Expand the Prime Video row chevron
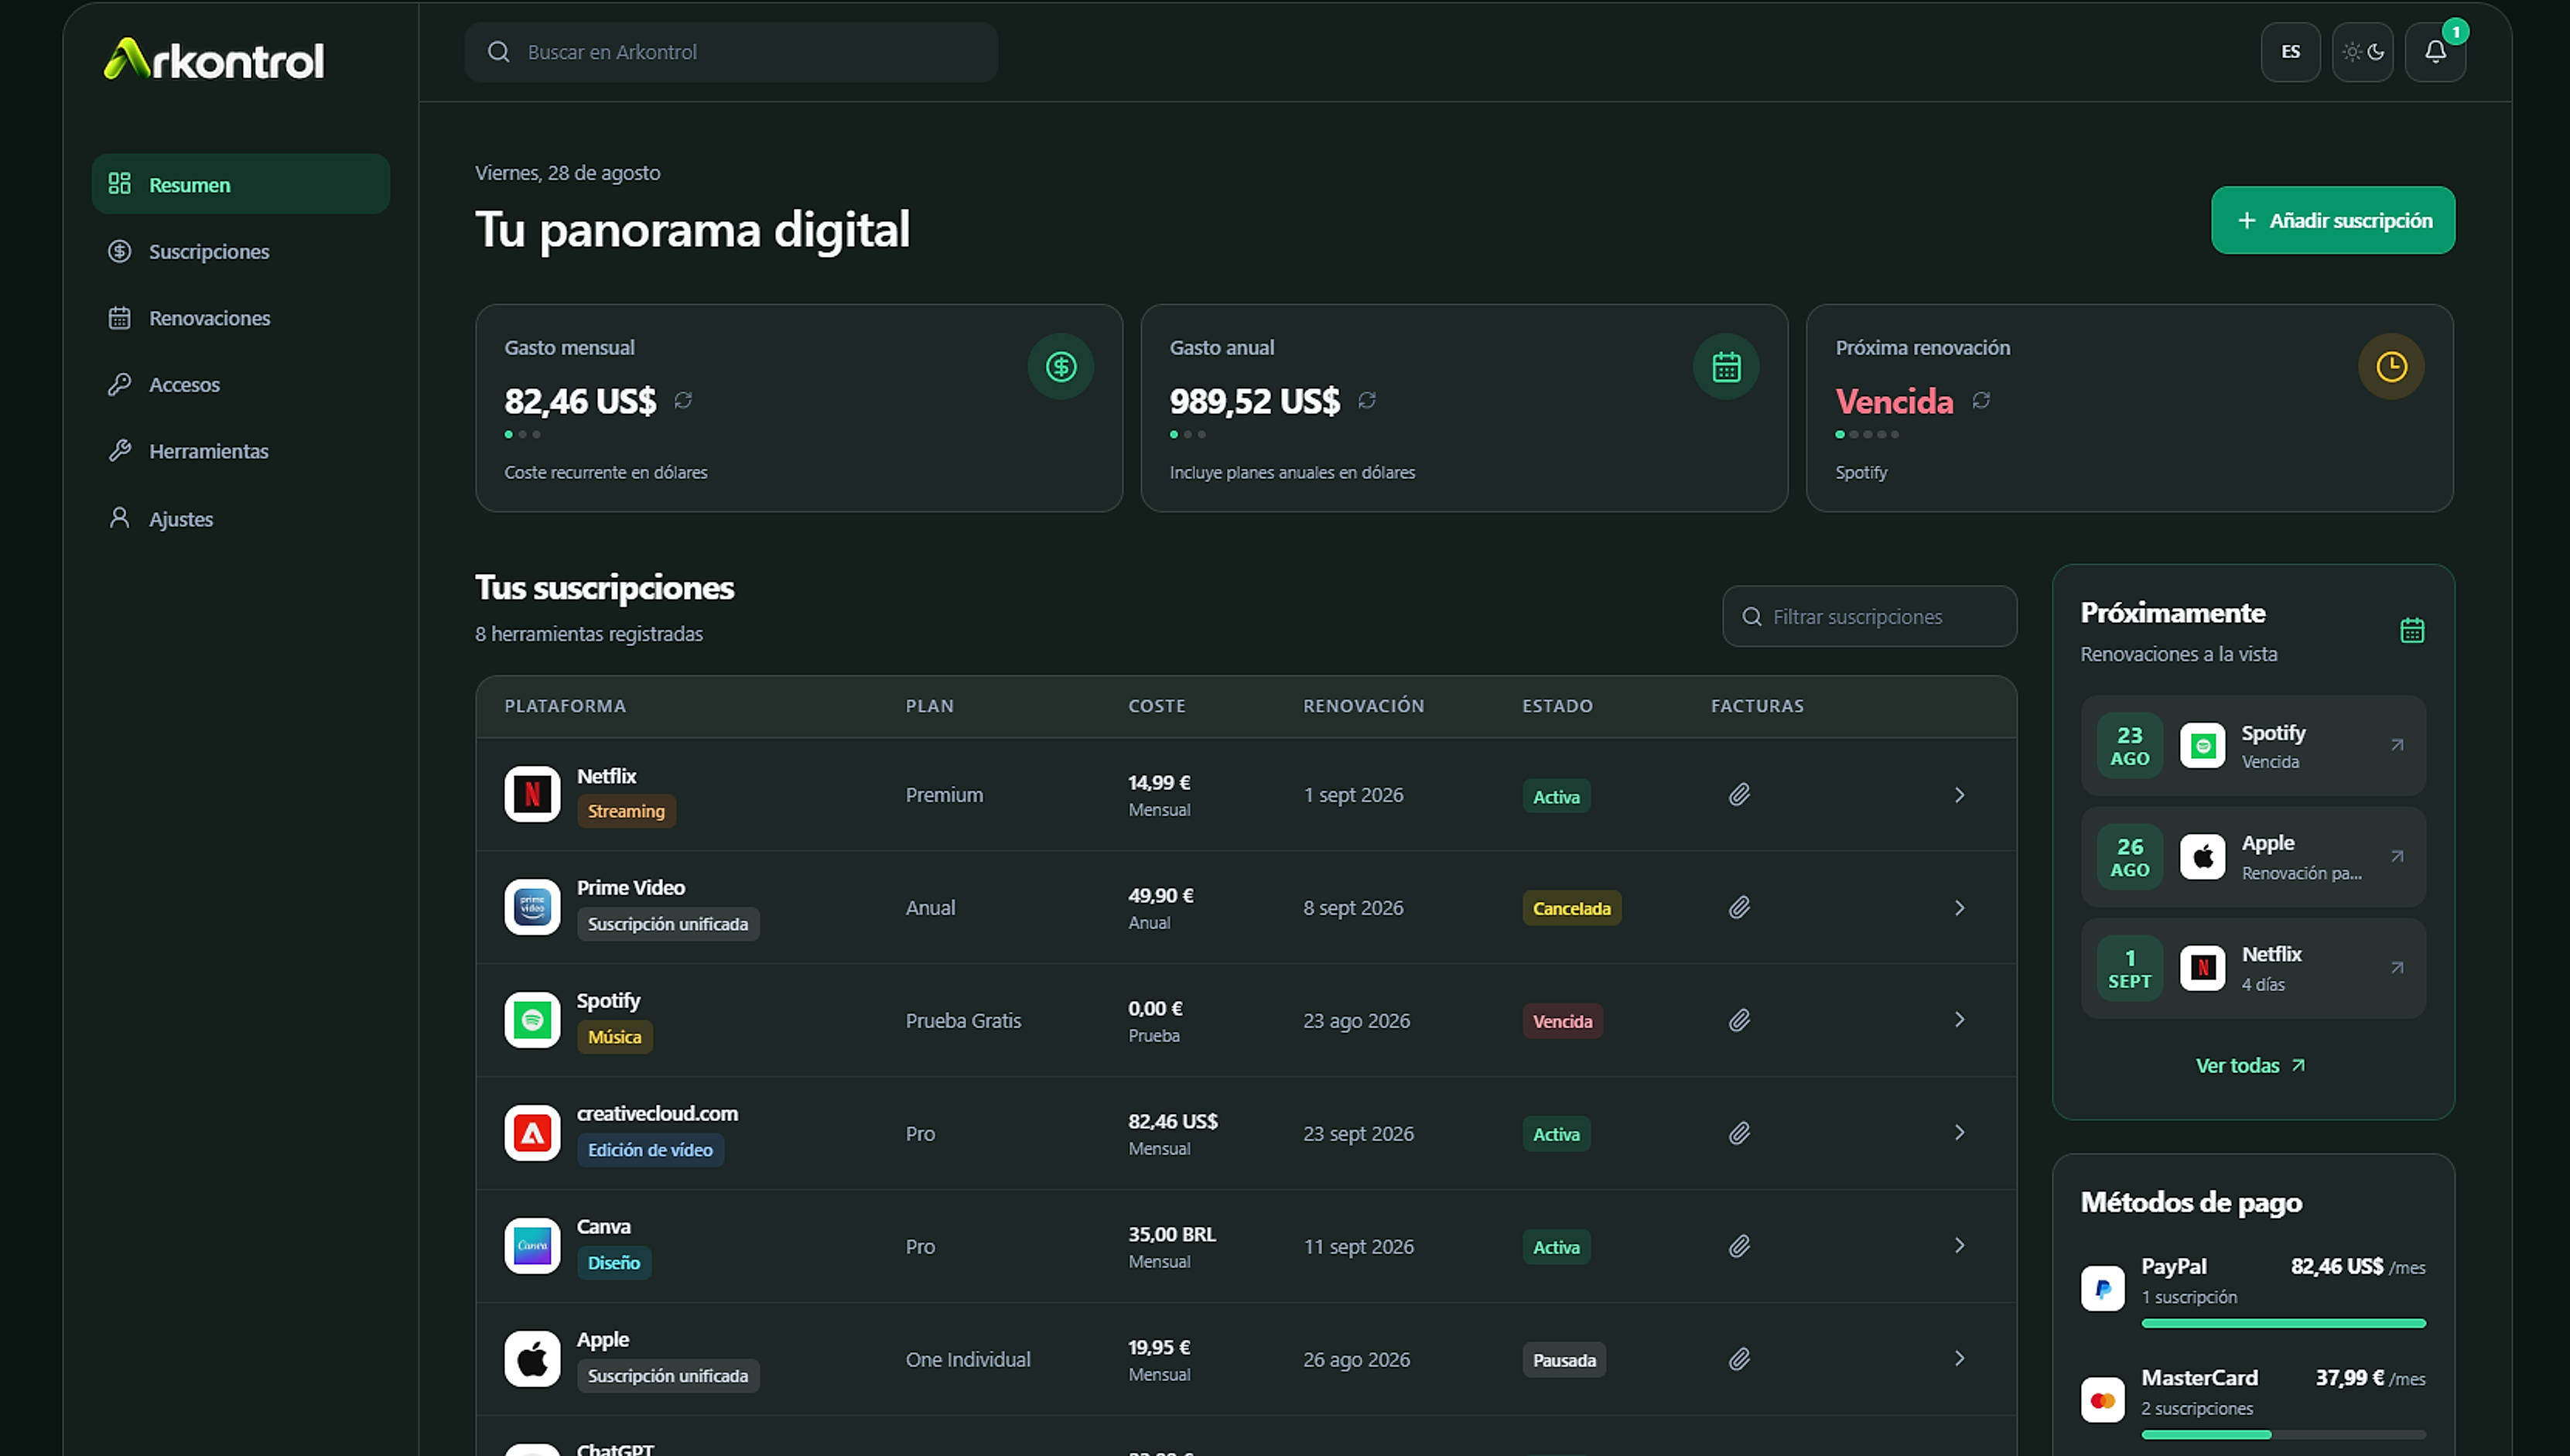 click(1958, 908)
